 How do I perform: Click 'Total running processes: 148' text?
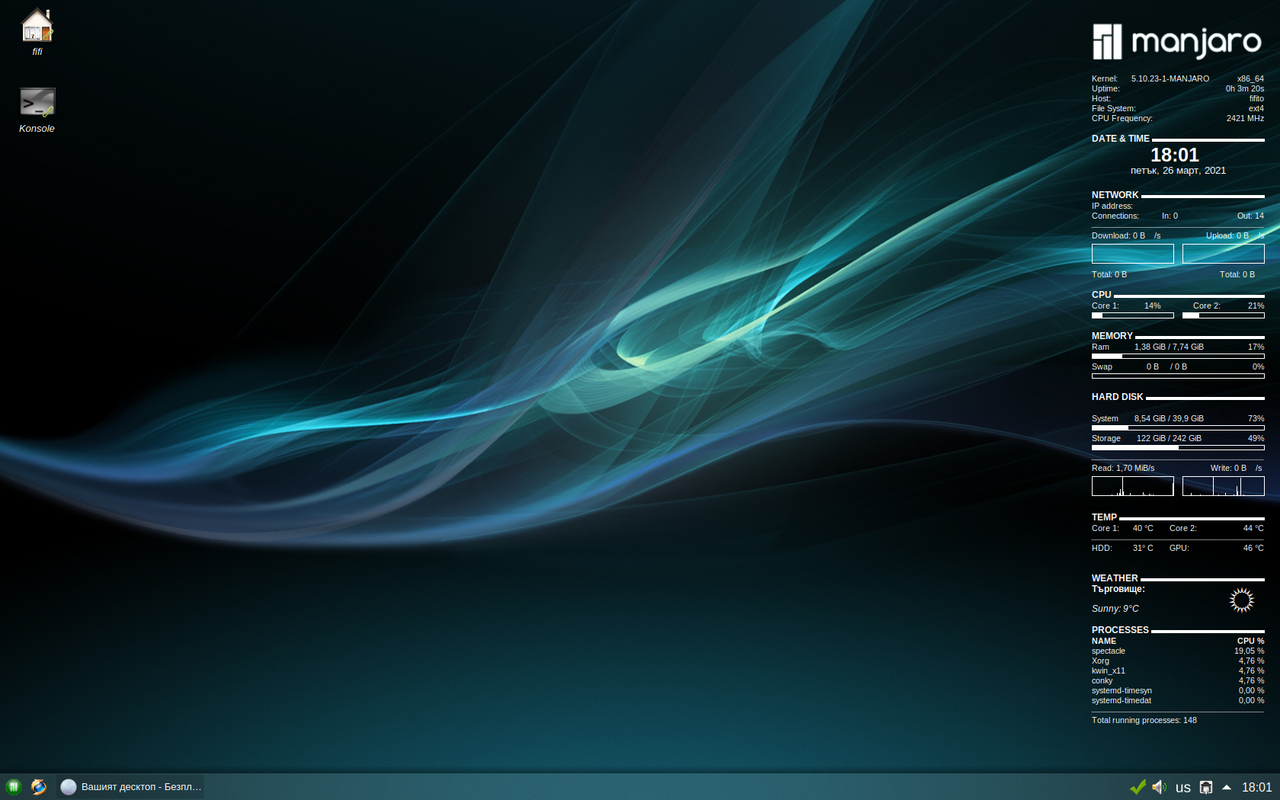(1144, 720)
